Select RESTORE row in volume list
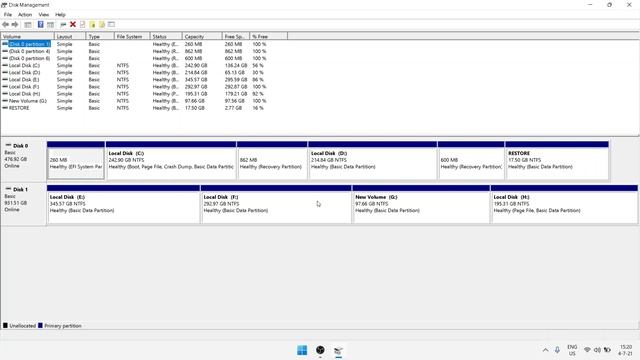 coord(135,108)
